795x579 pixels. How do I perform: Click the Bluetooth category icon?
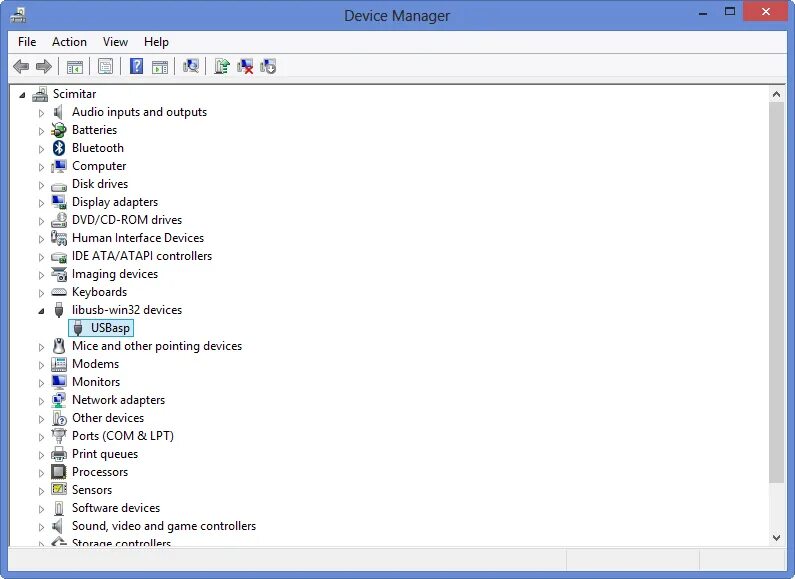click(59, 148)
